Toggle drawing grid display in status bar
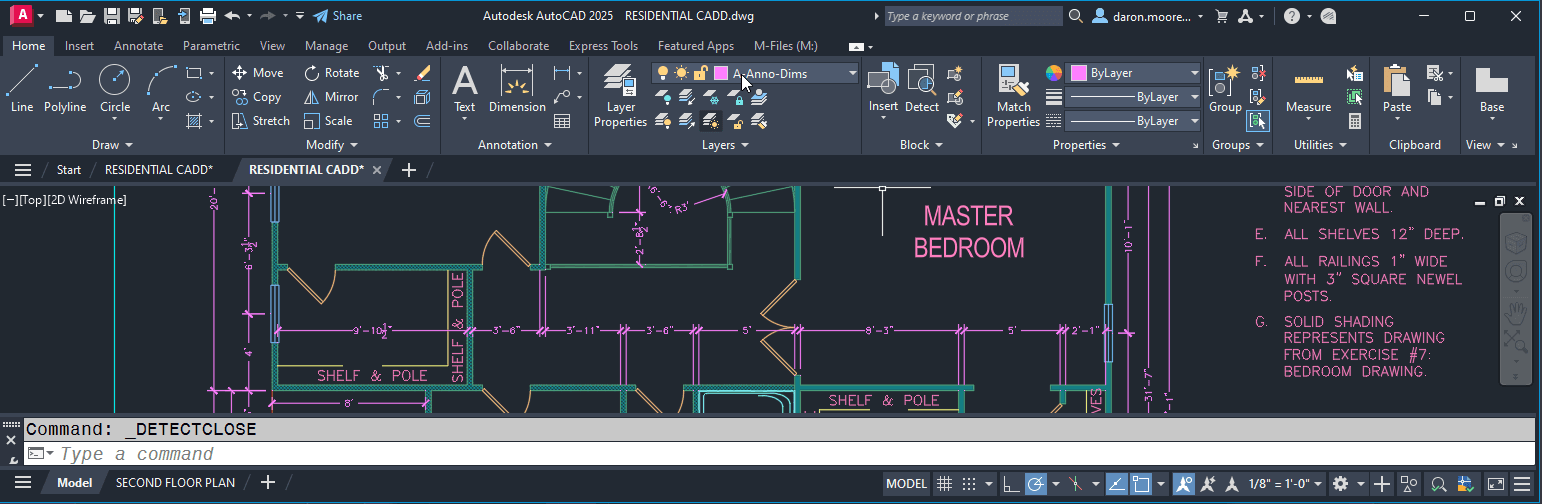The height and width of the screenshot is (504, 1542). 943,484
